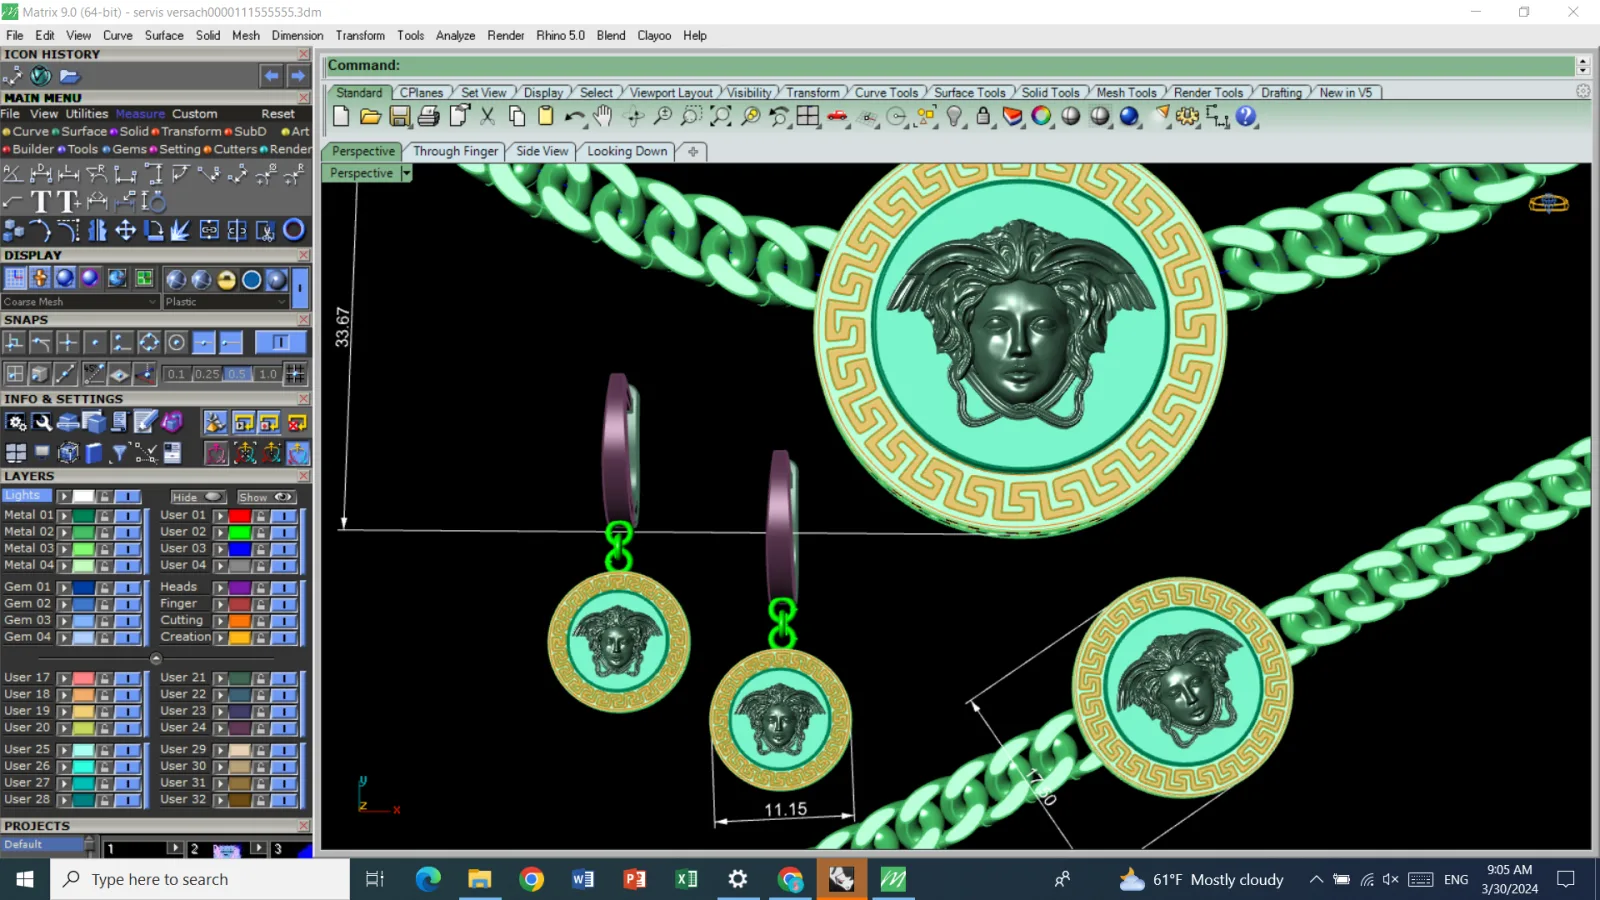The width and height of the screenshot is (1600, 900).
Task: Toggle visibility of the Lights layer
Action: point(126,497)
